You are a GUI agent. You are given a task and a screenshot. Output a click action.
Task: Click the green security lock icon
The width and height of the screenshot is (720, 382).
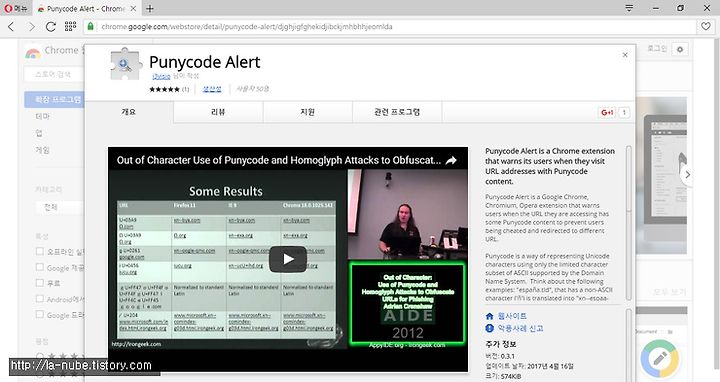90,27
